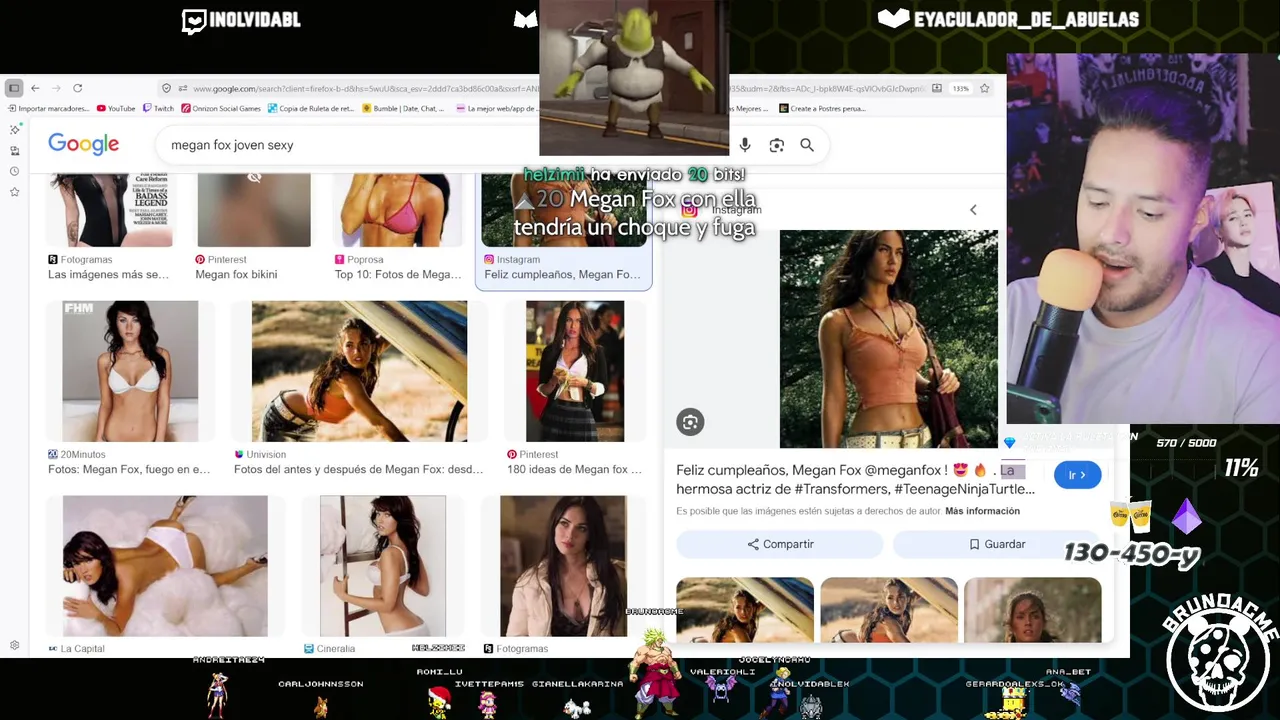Start voice search with the microphone icon
This screenshot has width=1280, height=720.
745,145
